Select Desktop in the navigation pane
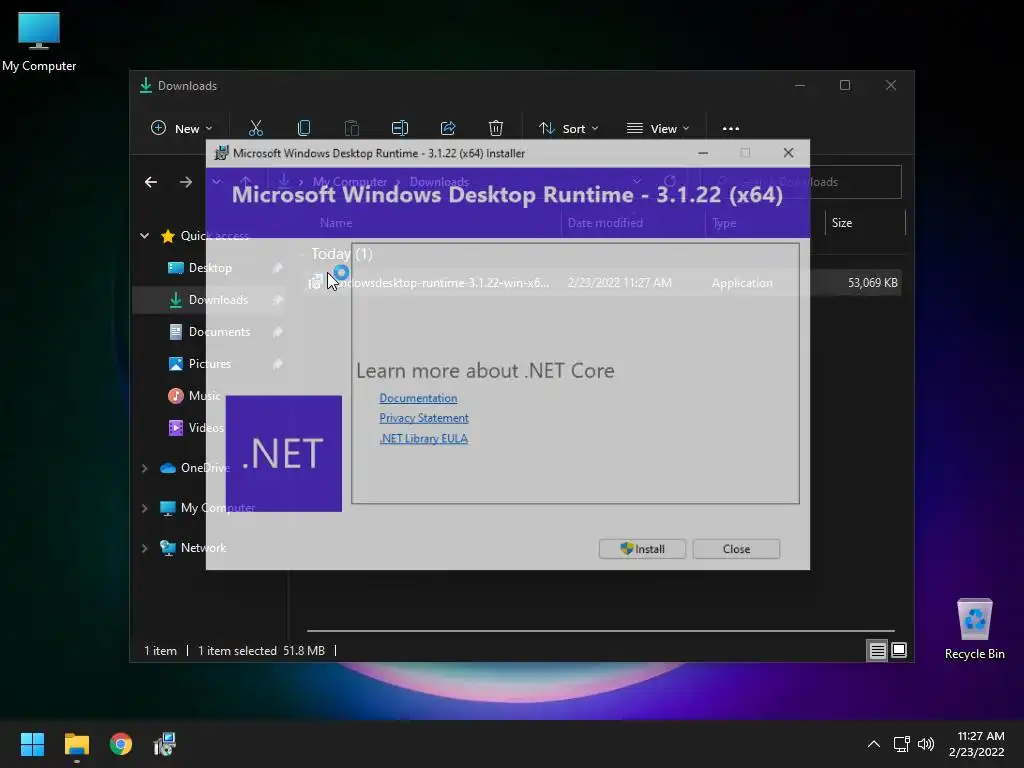Screen dimensions: 1024x768 pyautogui.click(x=210, y=268)
